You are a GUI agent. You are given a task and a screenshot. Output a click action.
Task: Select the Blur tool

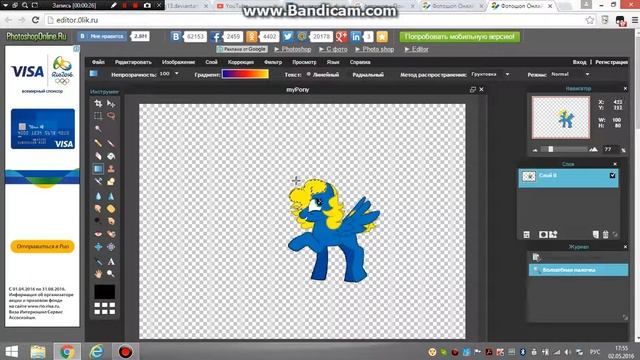pos(98,196)
